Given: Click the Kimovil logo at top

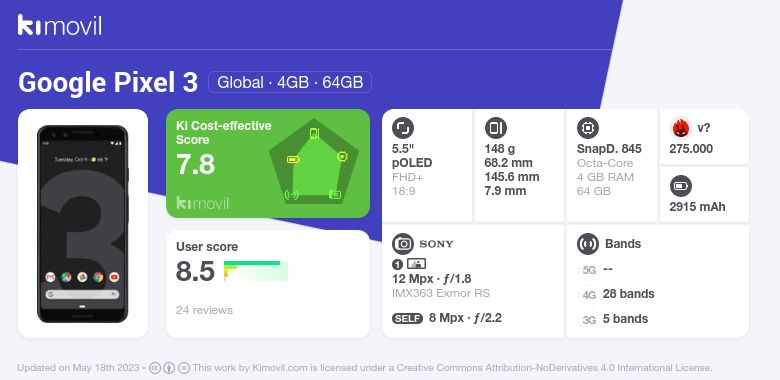Looking at the screenshot, I should tap(60, 25).
